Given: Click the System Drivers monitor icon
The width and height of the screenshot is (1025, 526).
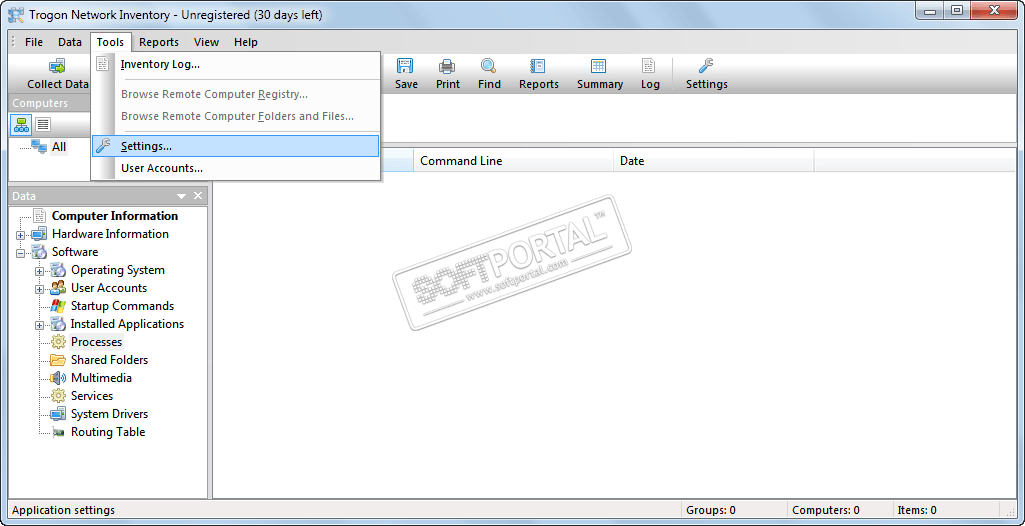Looking at the screenshot, I should (x=59, y=414).
